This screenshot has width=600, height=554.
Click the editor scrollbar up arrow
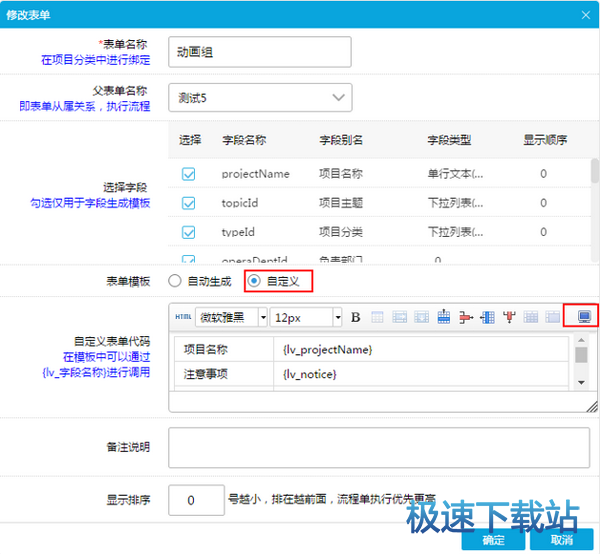pos(581,340)
